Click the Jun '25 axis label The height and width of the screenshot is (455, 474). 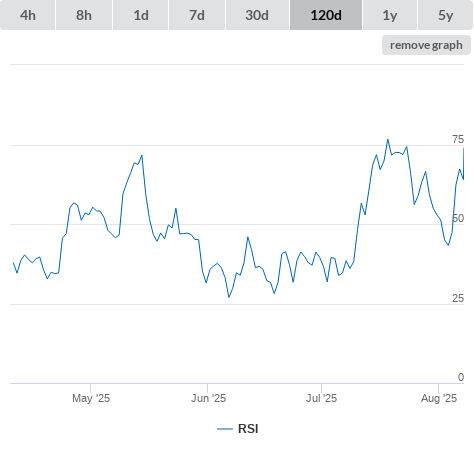tap(208, 398)
